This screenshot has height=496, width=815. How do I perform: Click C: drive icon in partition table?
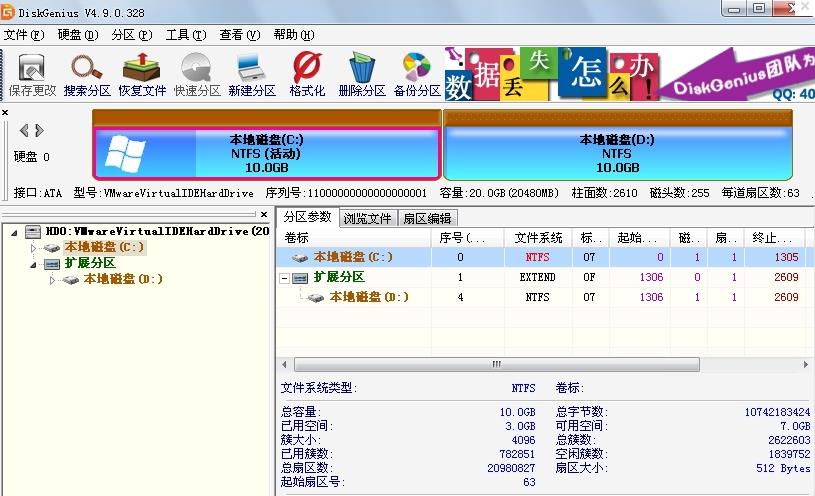300,257
